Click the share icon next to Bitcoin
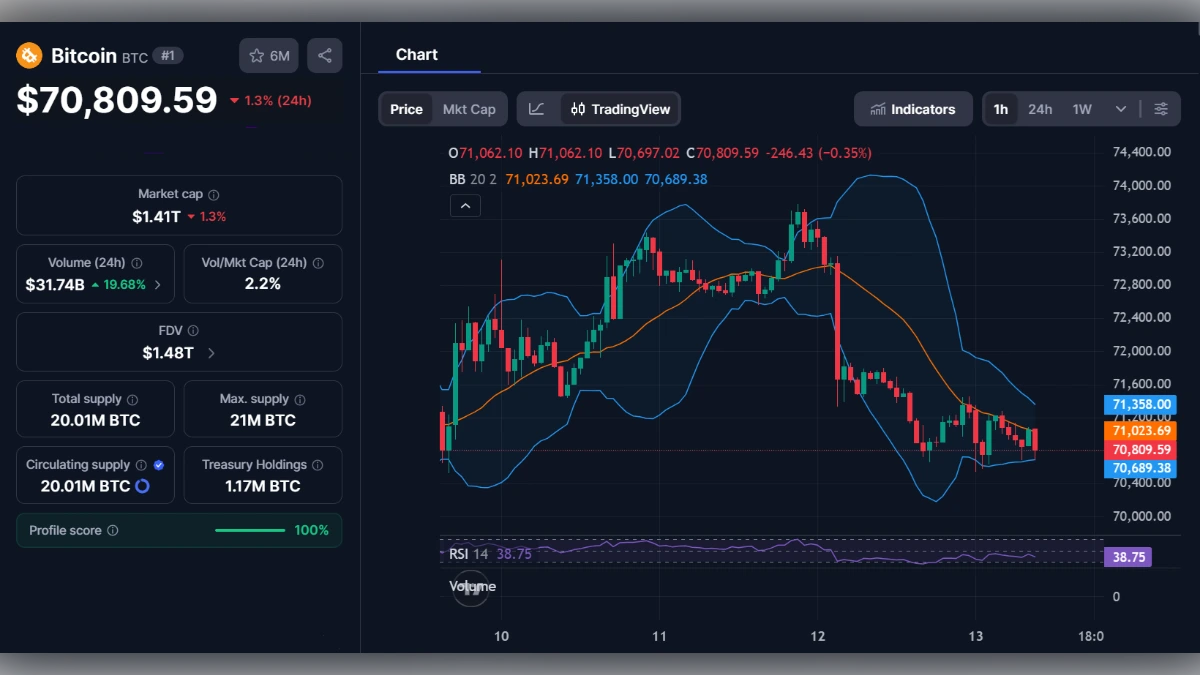Image resolution: width=1200 pixels, height=675 pixels. [324, 55]
